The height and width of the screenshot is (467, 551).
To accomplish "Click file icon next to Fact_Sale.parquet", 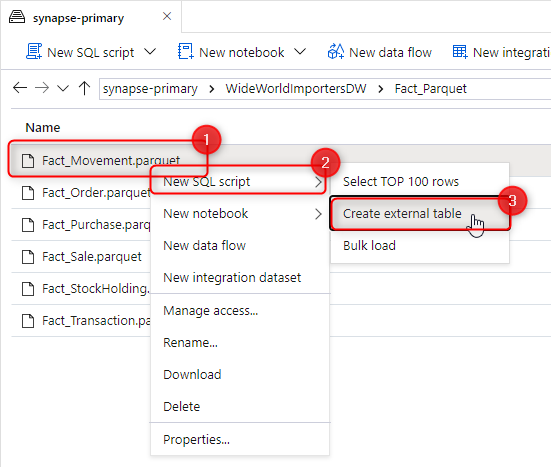I will point(28,257).
